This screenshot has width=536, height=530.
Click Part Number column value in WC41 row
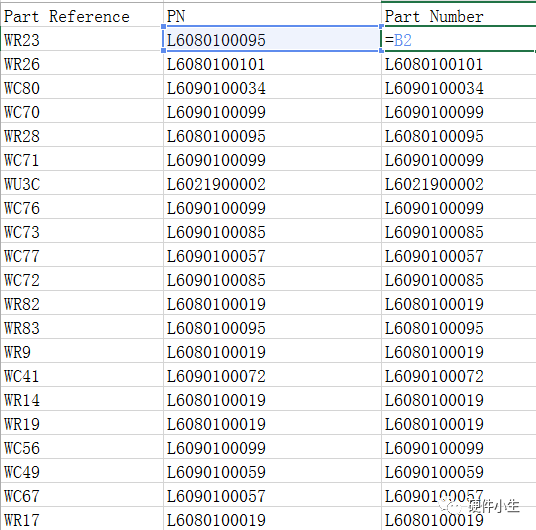click(x=458, y=375)
